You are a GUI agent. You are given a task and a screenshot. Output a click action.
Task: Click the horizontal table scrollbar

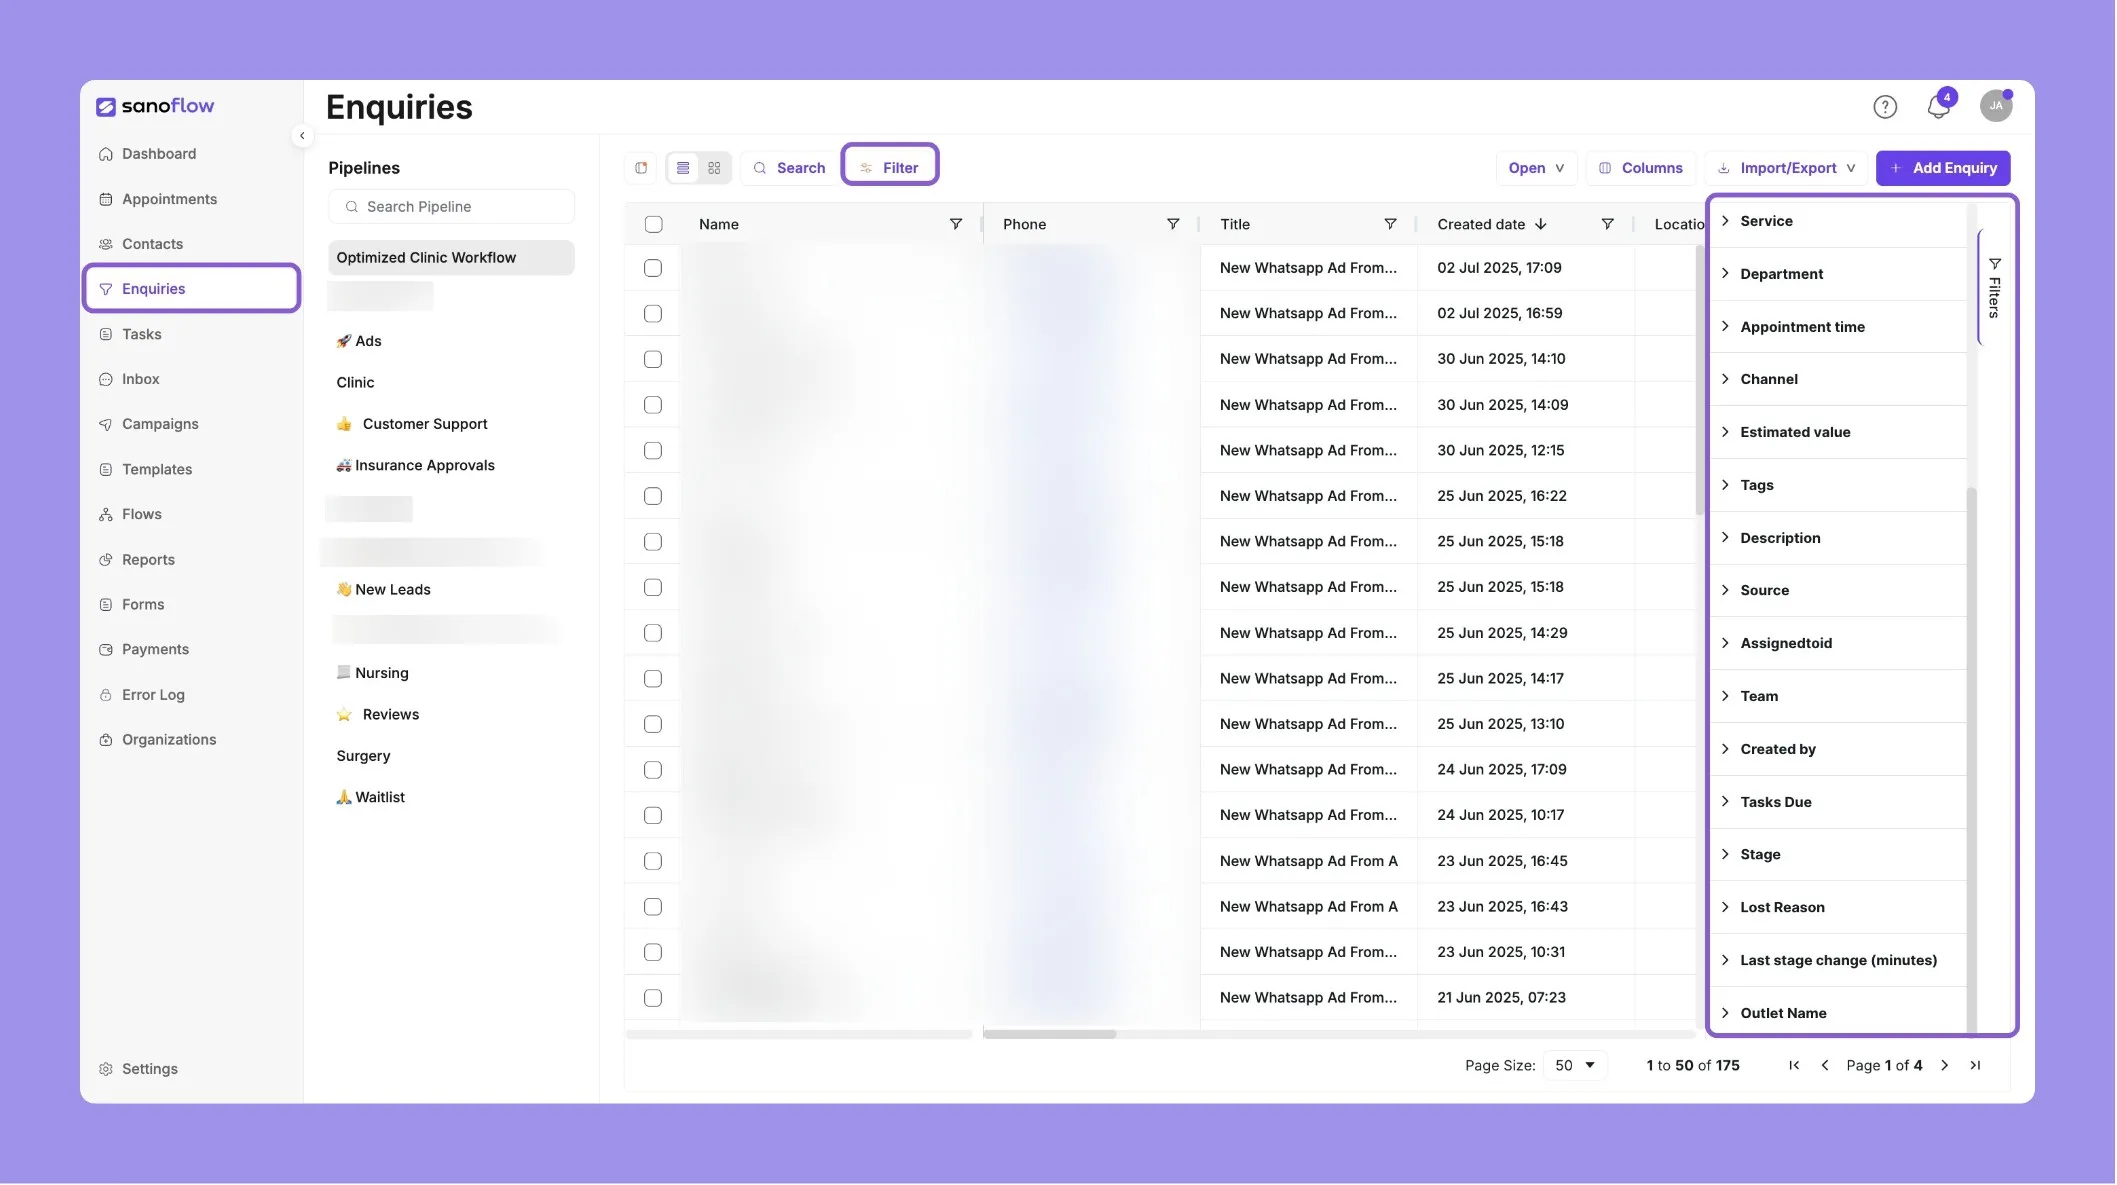(x=1049, y=1034)
